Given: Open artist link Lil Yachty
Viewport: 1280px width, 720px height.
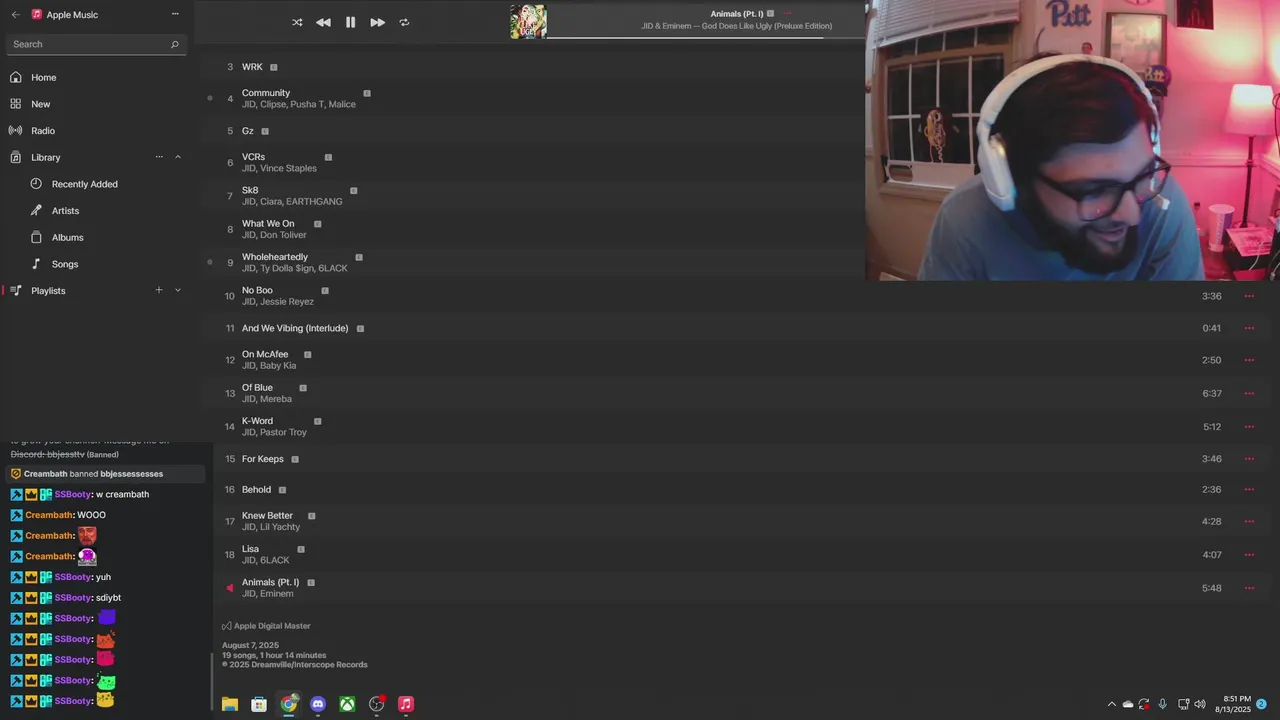Looking at the screenshot, I should (x=280, y=527).
